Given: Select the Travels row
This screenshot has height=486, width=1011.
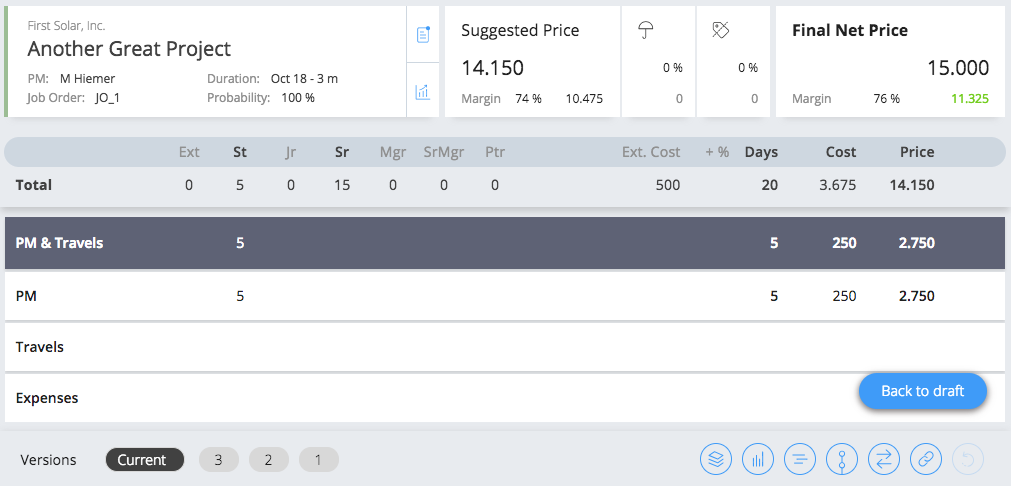Looking at the screenshot, I should click(x=505, y=347).
